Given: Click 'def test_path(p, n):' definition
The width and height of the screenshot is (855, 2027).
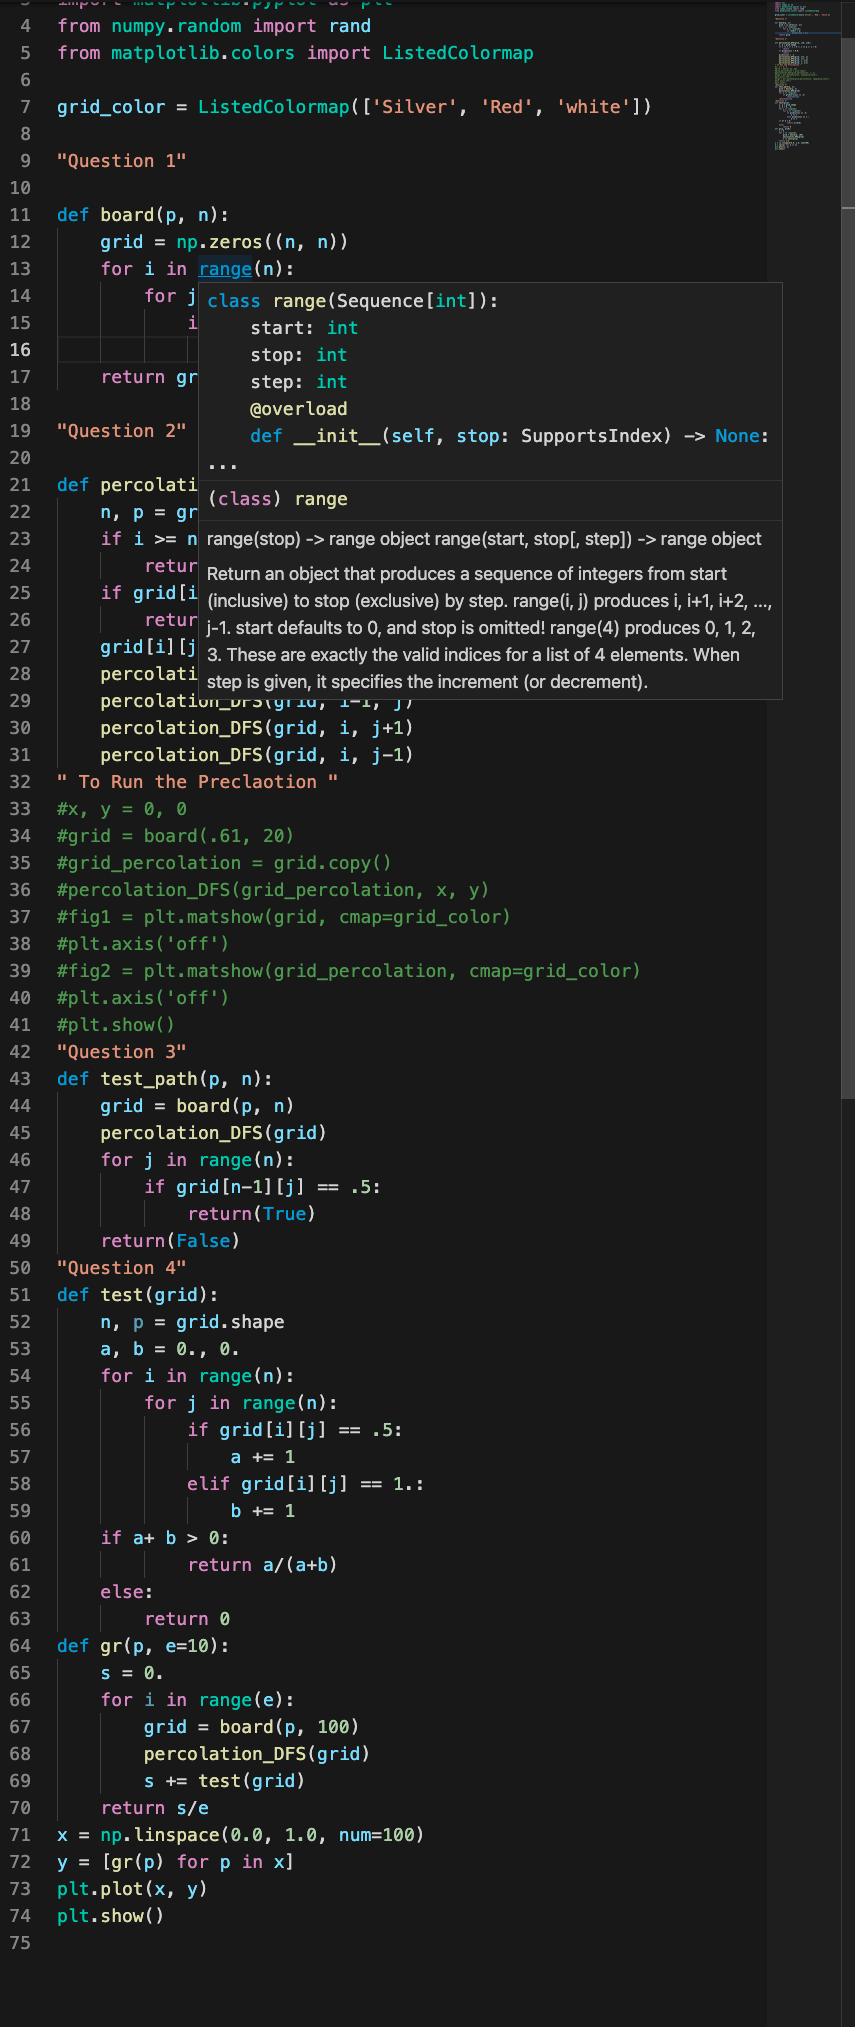Looking at the screenshot, I should tap(165, 1079).
